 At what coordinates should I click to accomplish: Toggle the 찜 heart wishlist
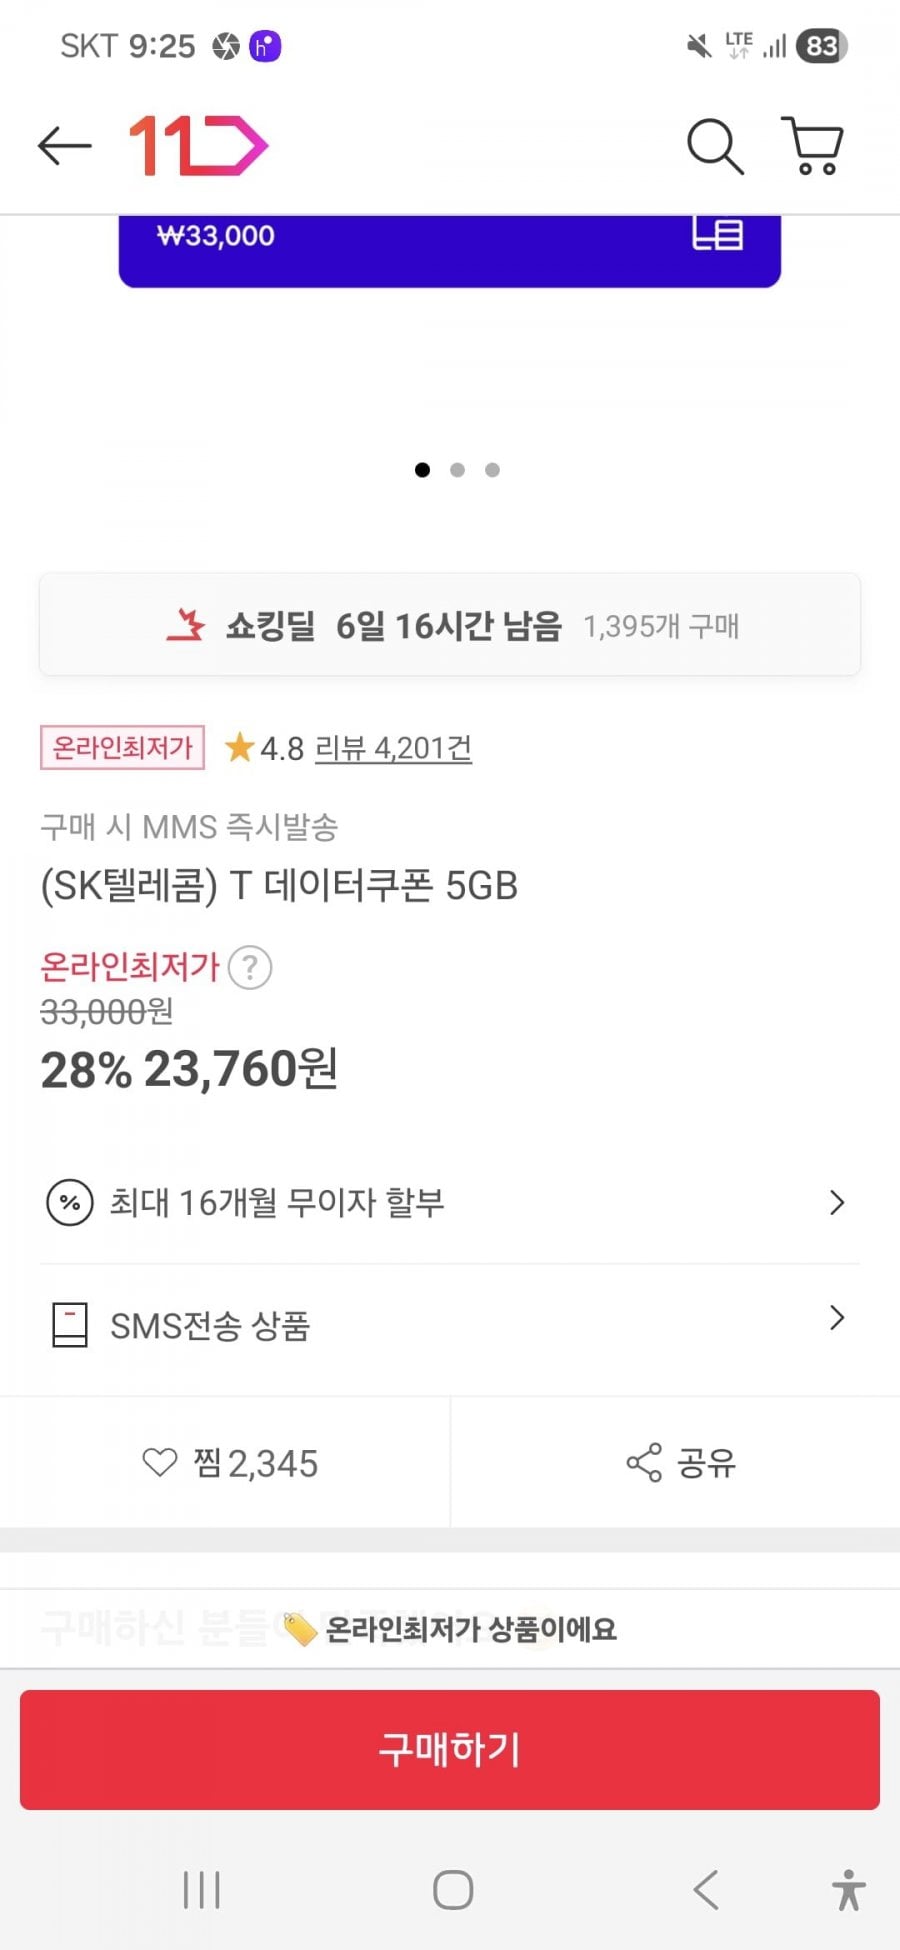(x=160, y=1463)
